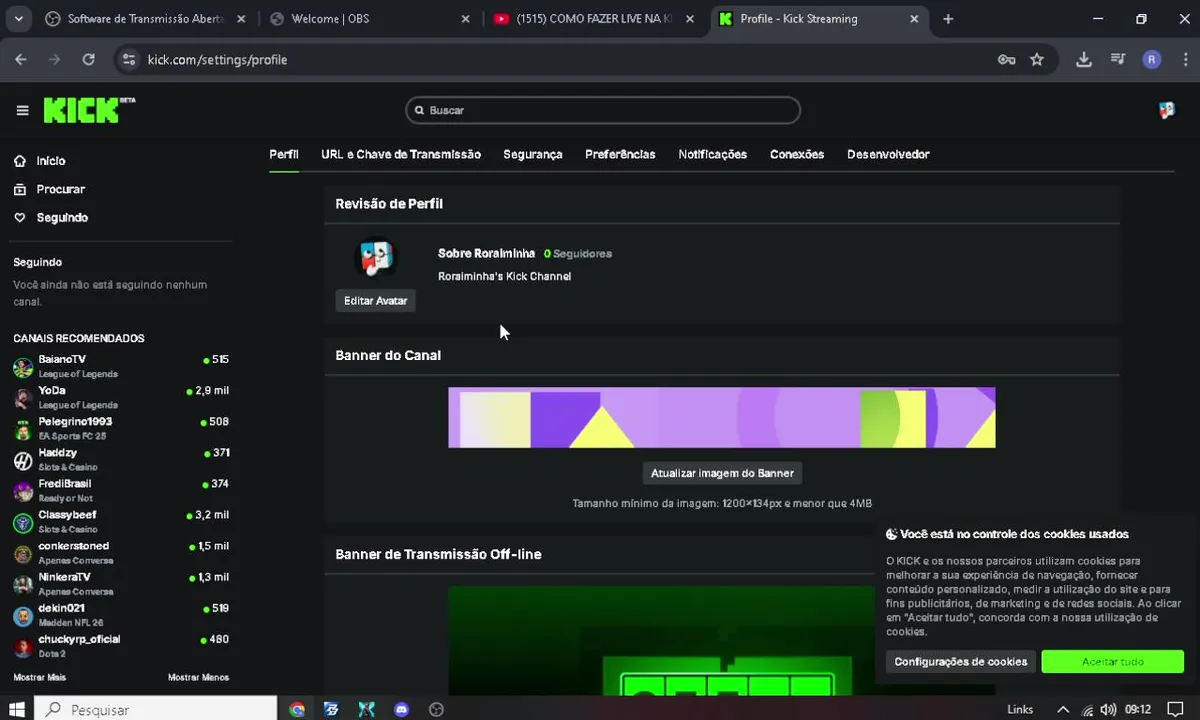Open the Notificações tab
1200x720 pixels.
[713, 154]
